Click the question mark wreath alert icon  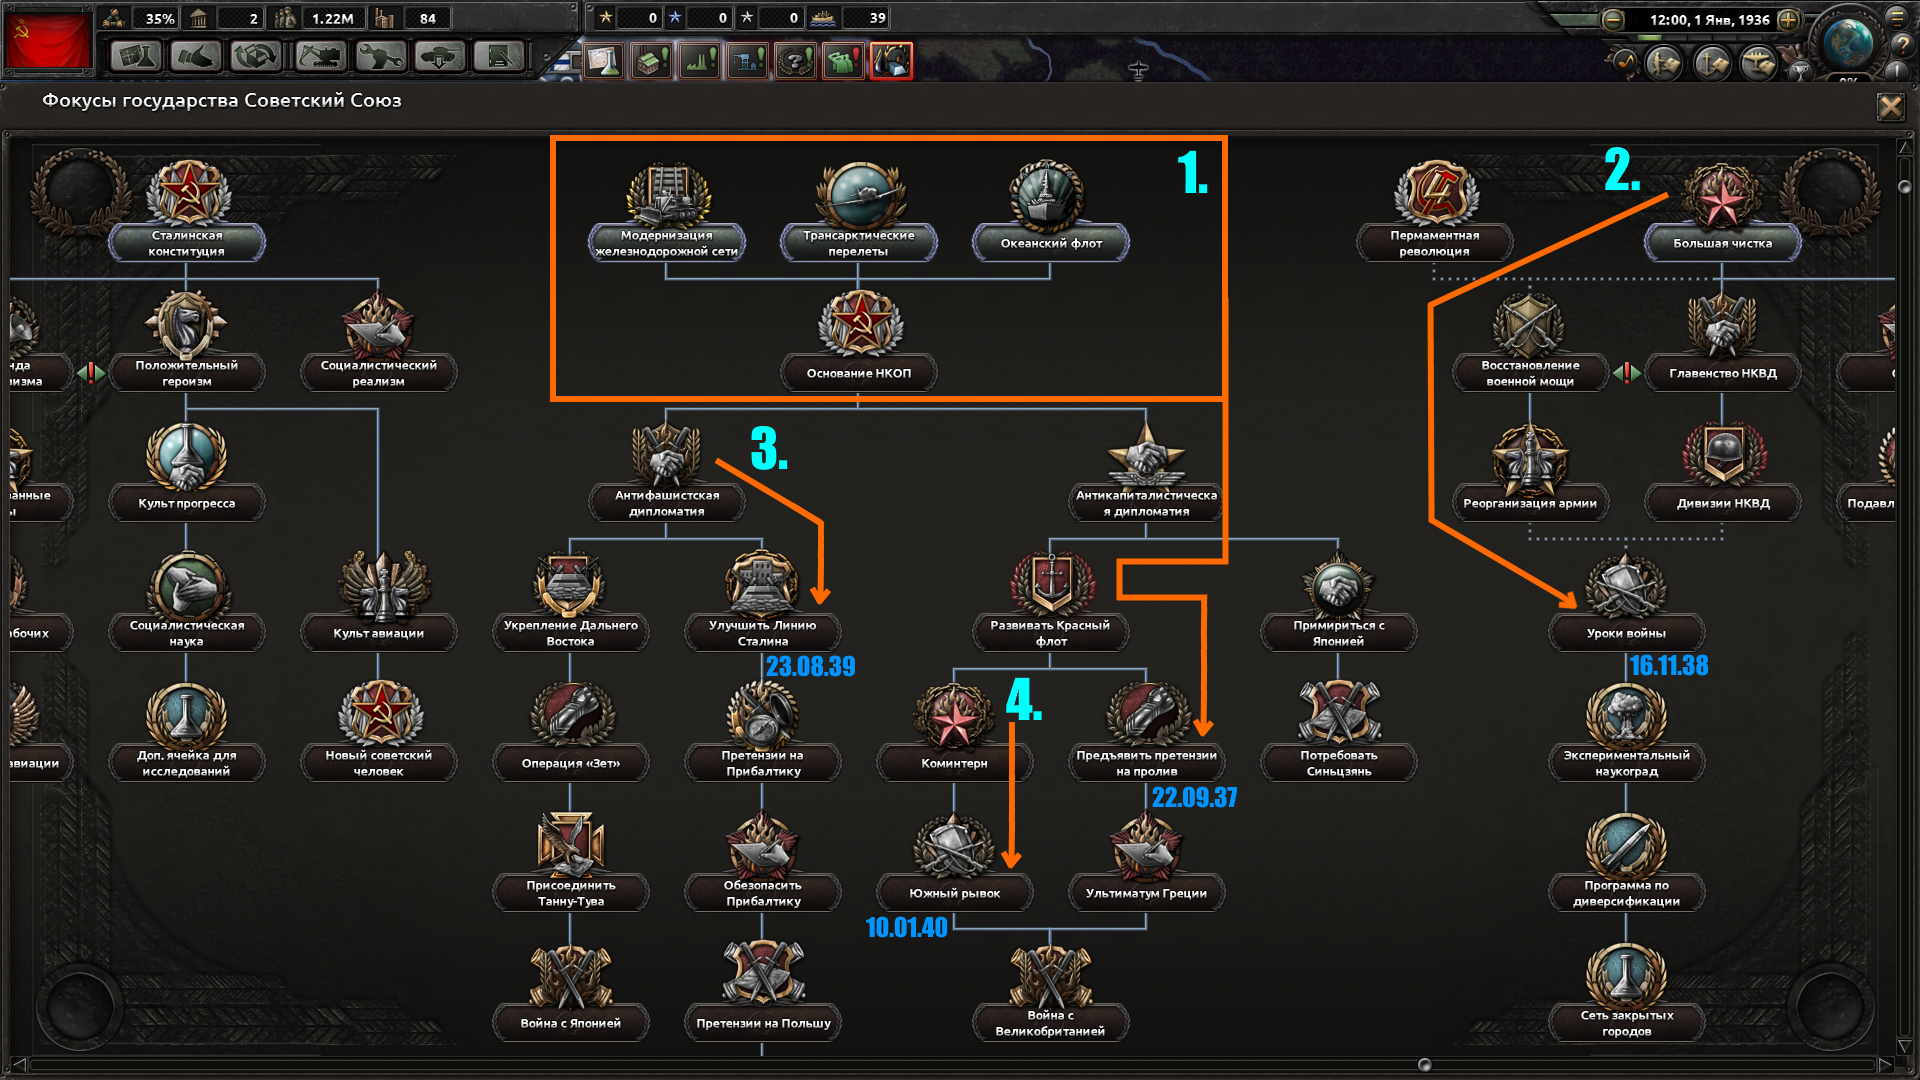coord(795,61)
